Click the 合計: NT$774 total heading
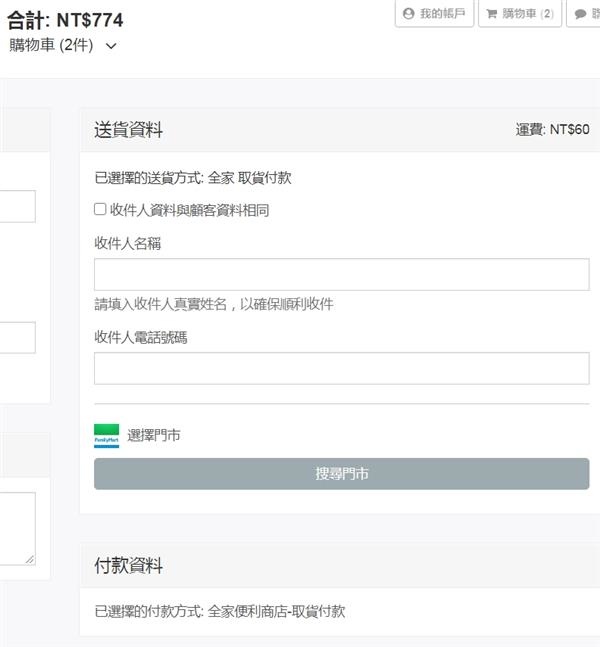 65,20
